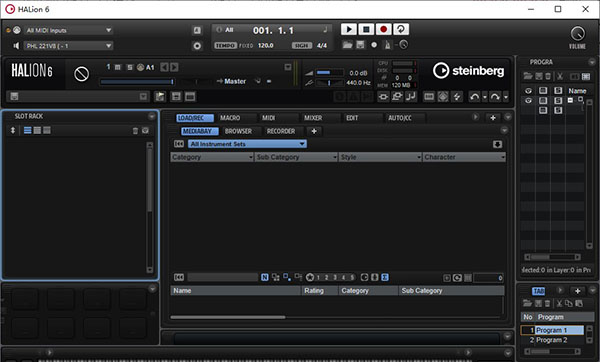Open the multi program preset dropdown arrow

click(143, 96)
